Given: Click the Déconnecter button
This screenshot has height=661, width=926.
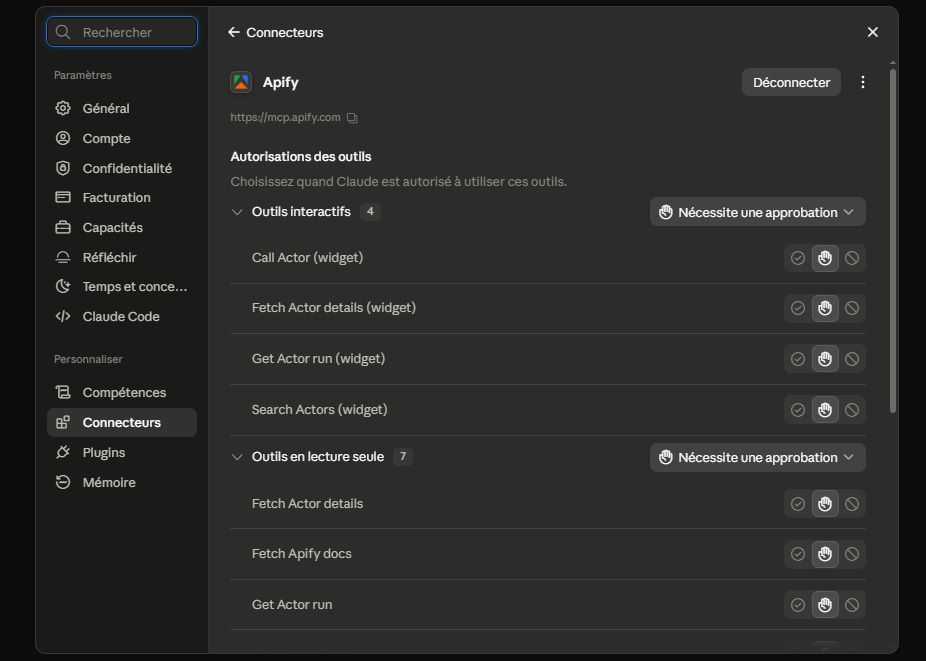Looking at the screenshot, I should [x=791, y=82].
